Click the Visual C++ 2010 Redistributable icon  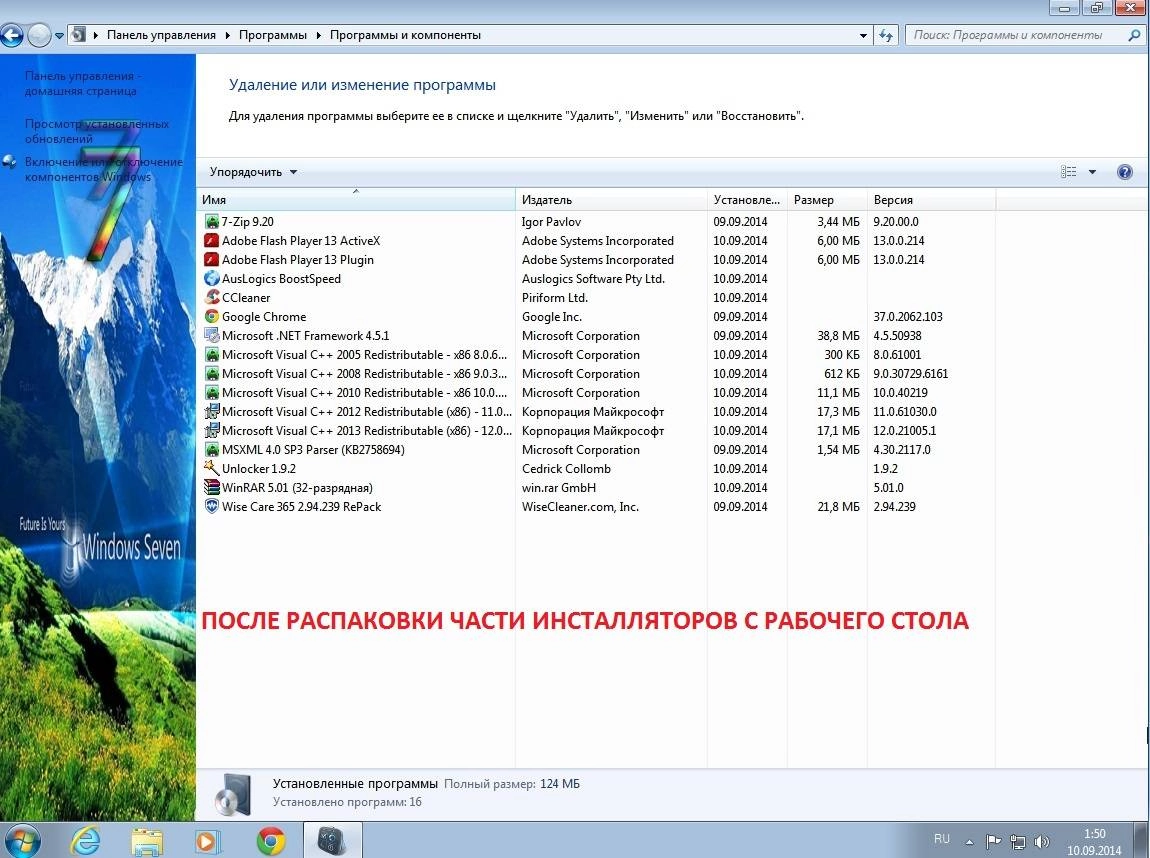(211, 393)
